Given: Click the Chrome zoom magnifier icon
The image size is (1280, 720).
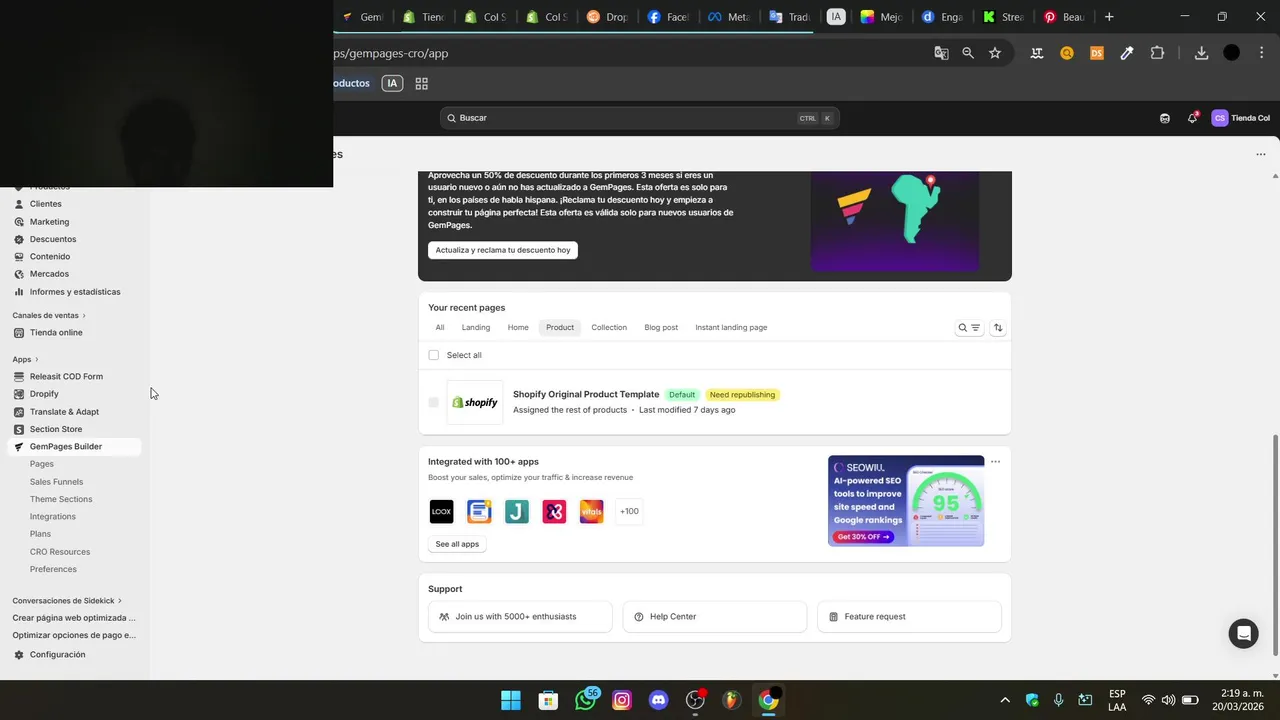Looking at the screenshot, I should (968, 53).
